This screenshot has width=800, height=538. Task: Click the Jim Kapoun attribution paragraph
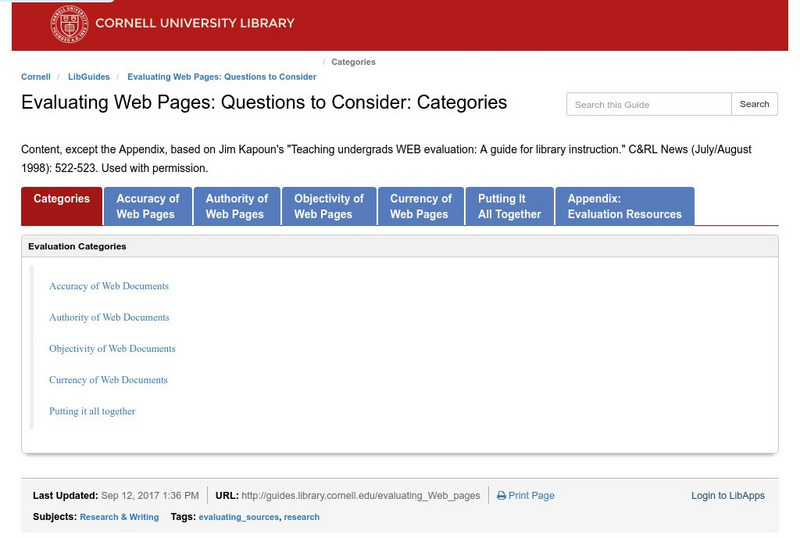[386, 159]
